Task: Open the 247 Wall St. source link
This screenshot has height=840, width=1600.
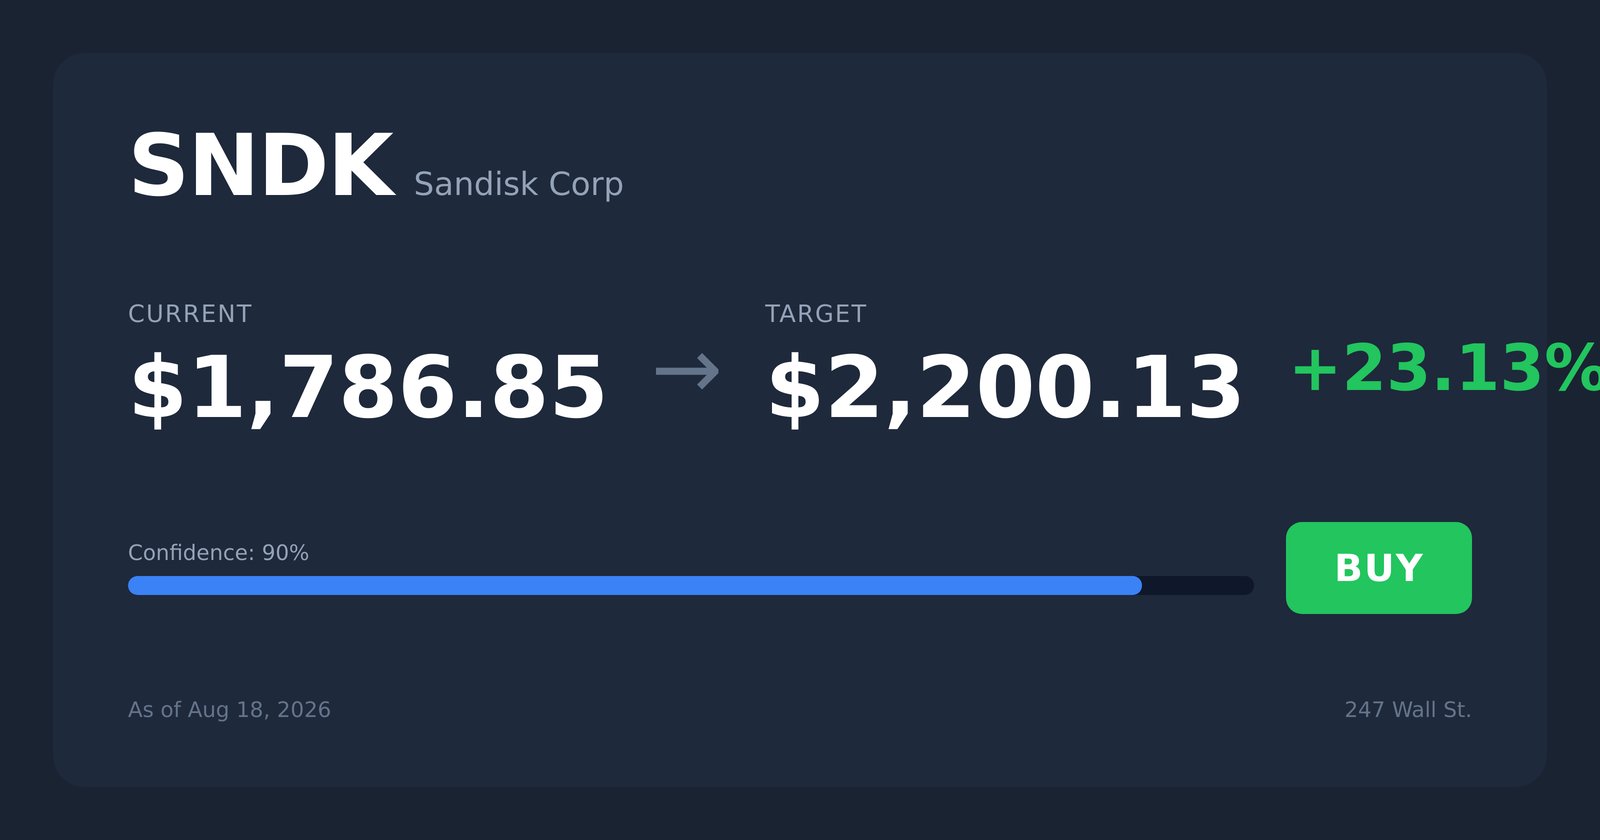Action: point(1408,710)
